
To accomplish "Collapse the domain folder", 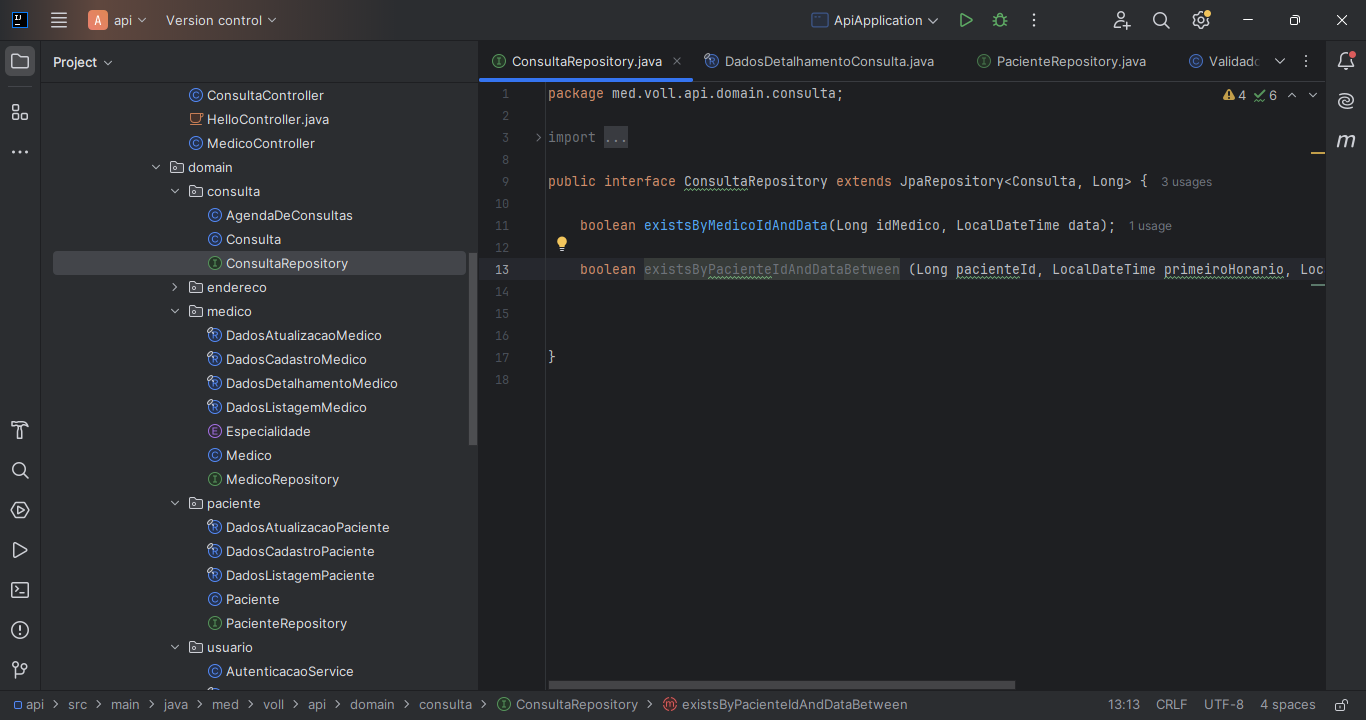I will [156, 167].
